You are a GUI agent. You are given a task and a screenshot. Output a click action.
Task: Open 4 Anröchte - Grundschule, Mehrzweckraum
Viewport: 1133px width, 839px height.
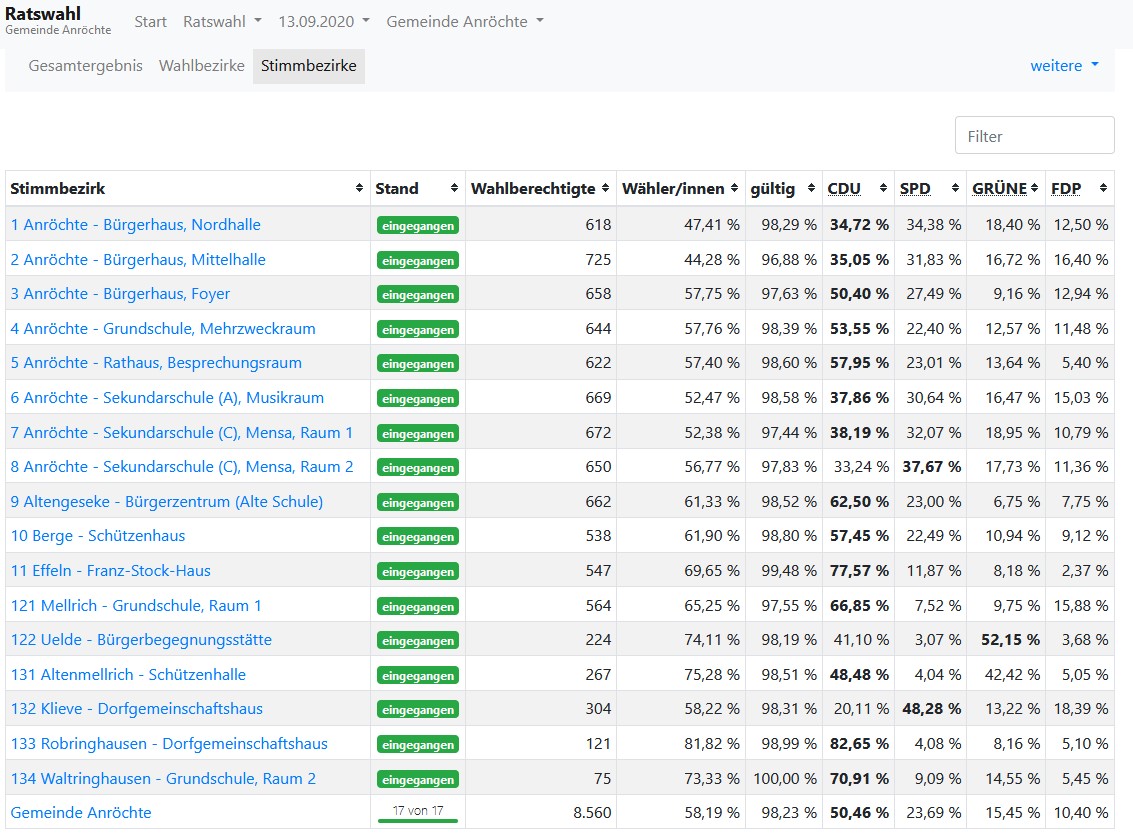[x=163, y=328]
